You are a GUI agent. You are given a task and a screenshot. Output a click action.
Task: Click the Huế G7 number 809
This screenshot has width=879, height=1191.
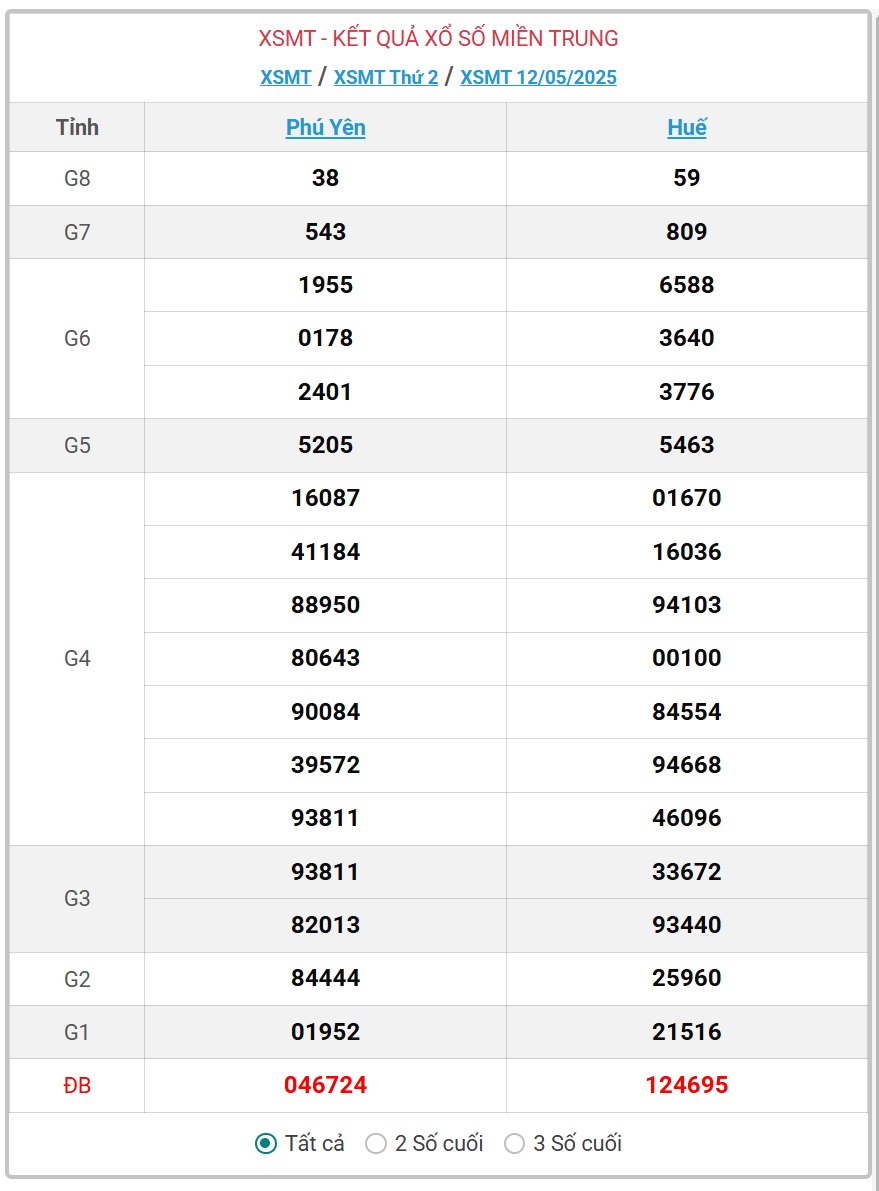click(x=687, y=232)
